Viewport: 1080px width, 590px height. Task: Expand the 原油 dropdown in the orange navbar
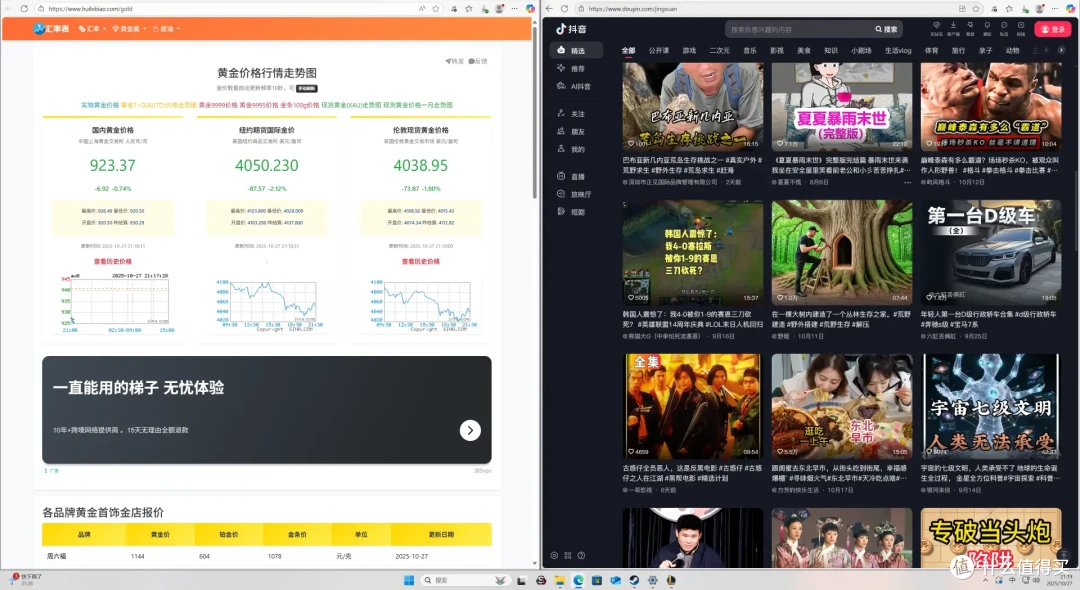click(166, 29)
